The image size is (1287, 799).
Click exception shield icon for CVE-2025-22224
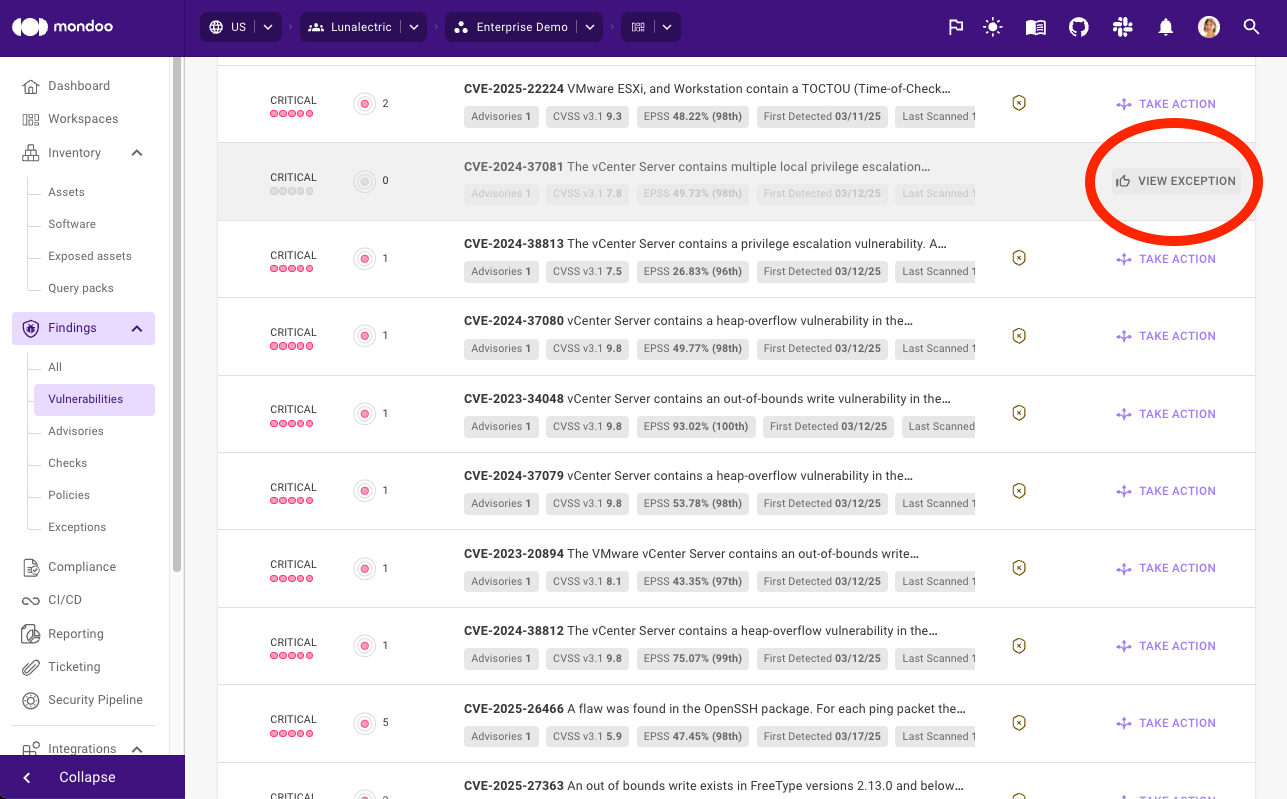tap(1019, 103)
